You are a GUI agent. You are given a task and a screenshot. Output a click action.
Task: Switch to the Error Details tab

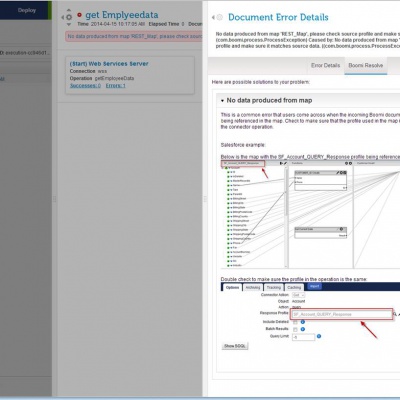(325, 65)
